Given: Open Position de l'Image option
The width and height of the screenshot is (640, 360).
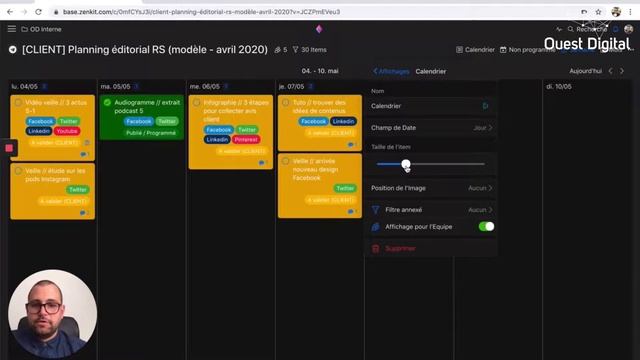Looking at the screenshot, I should click(x=431, y=188).
